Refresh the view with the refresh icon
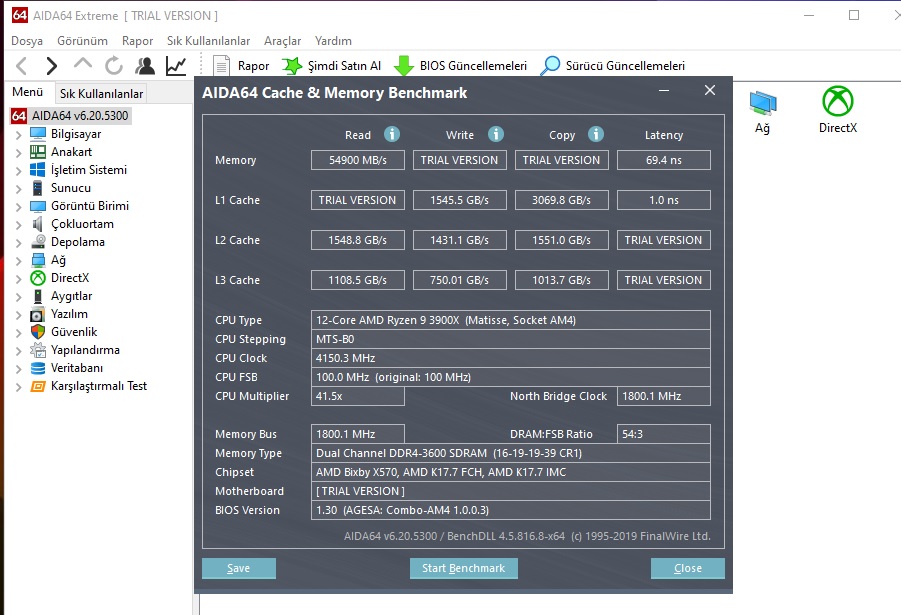The width and height of the screenshot is (901, 615). (x=114, y=66)
